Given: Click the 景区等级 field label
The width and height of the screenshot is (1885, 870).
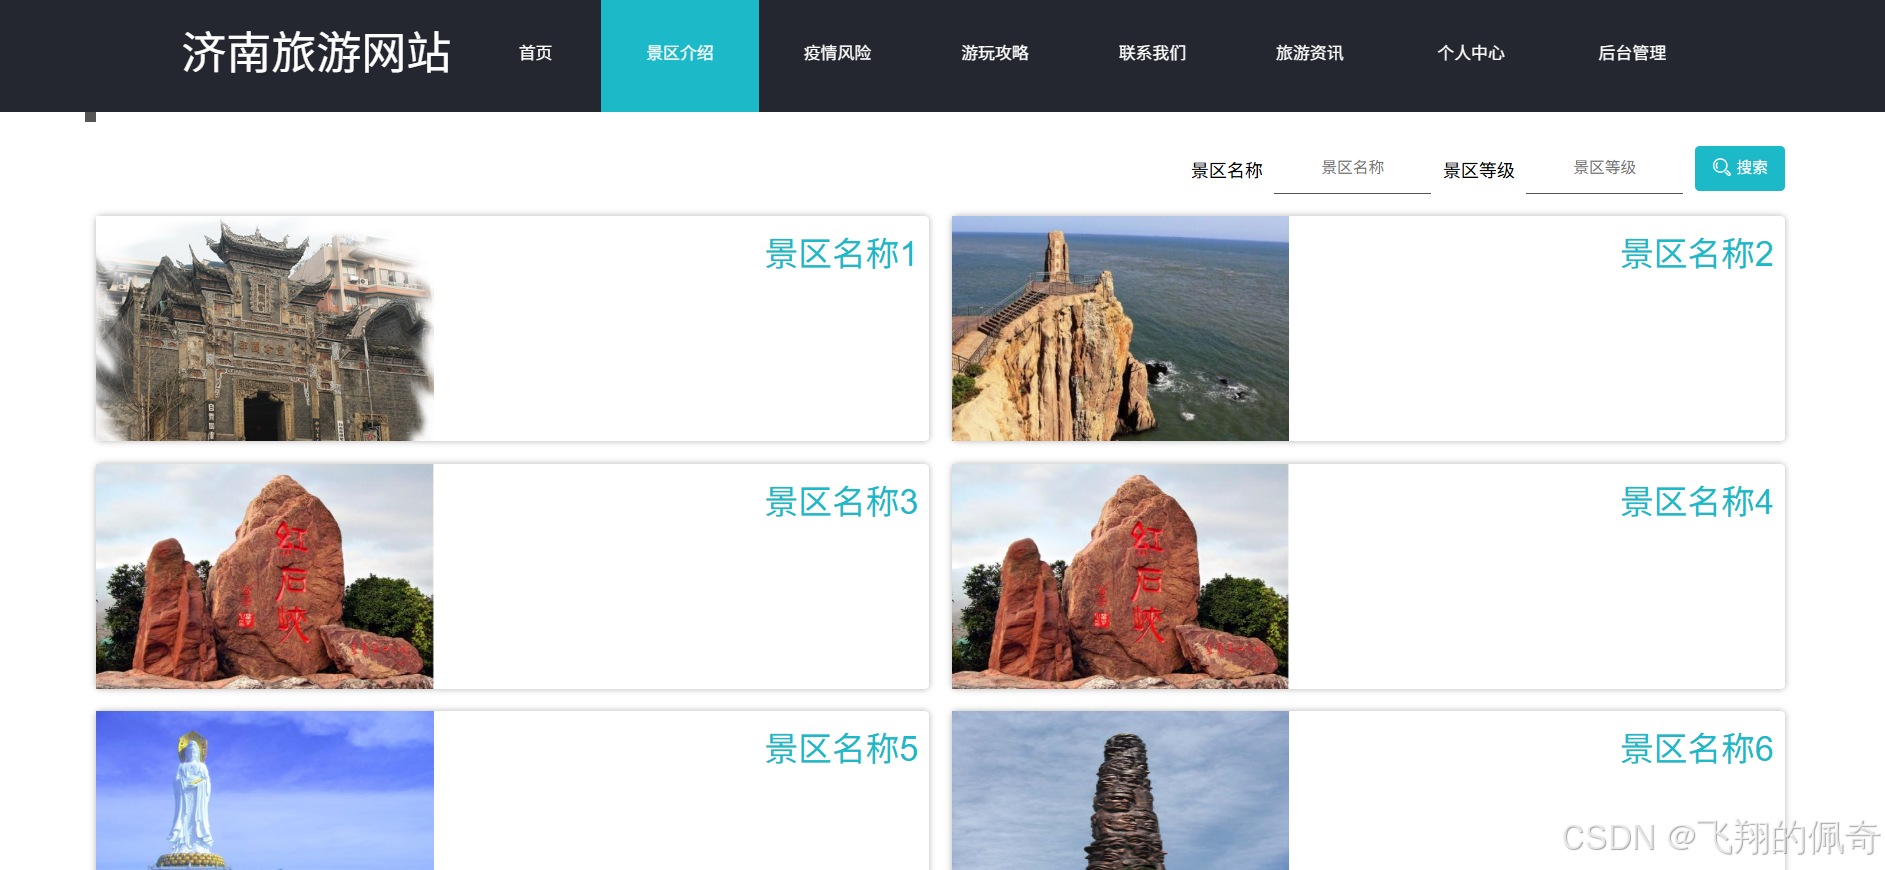Looking at the screenshot, I should point(1479,171).
